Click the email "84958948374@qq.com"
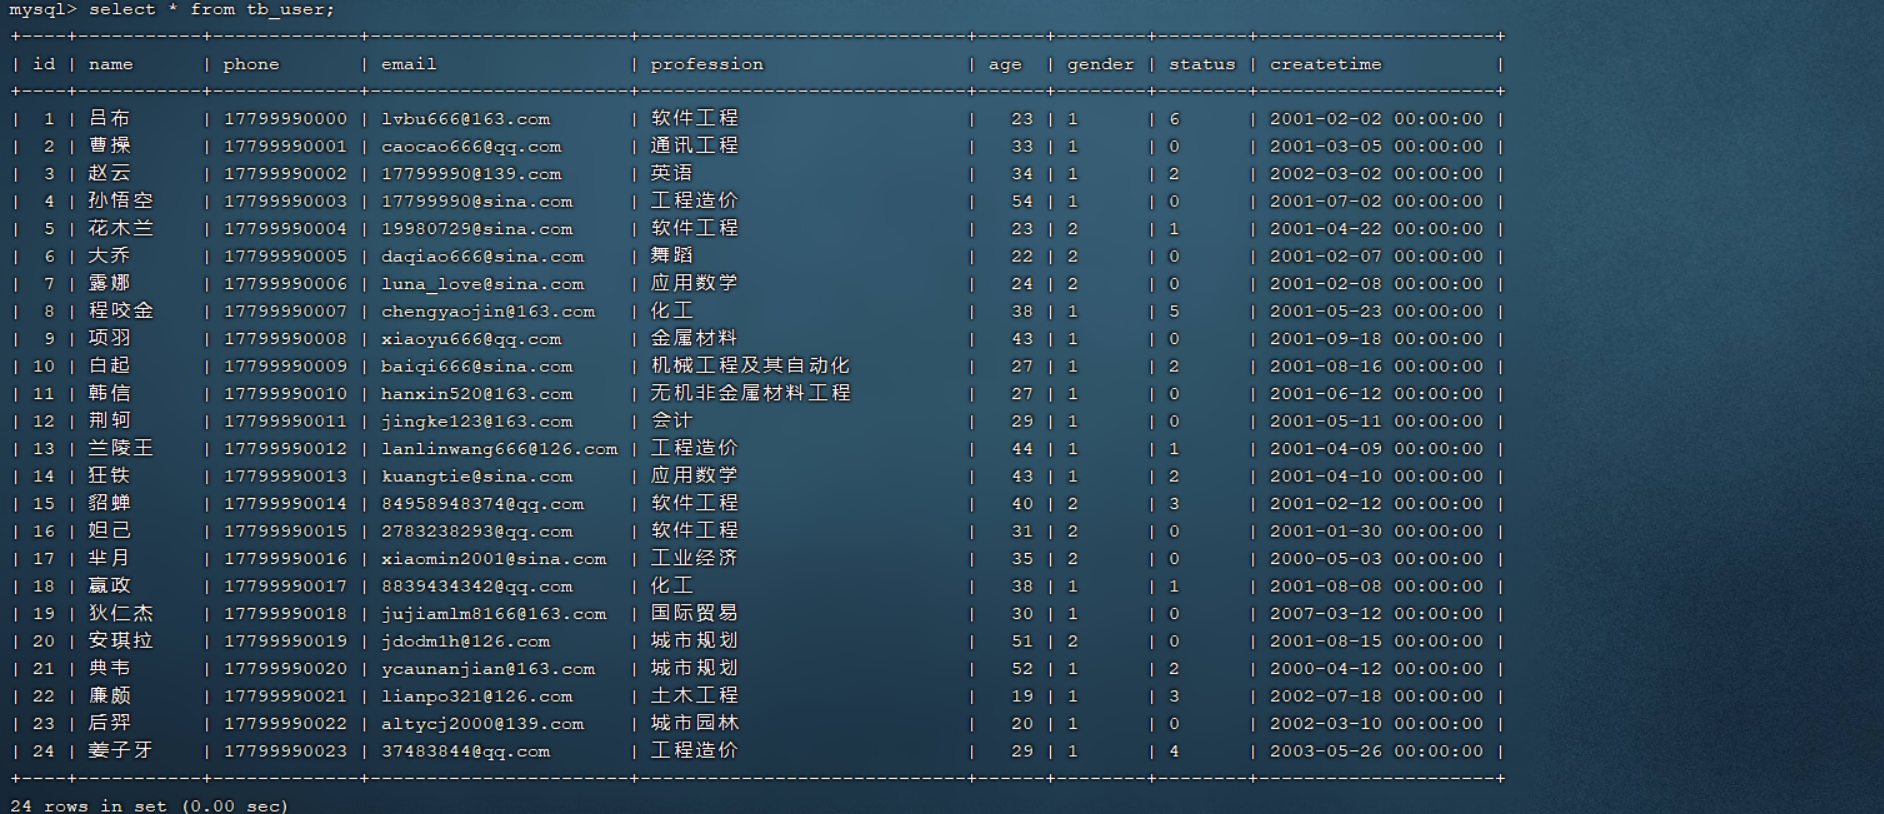 [x=482, y=504]
